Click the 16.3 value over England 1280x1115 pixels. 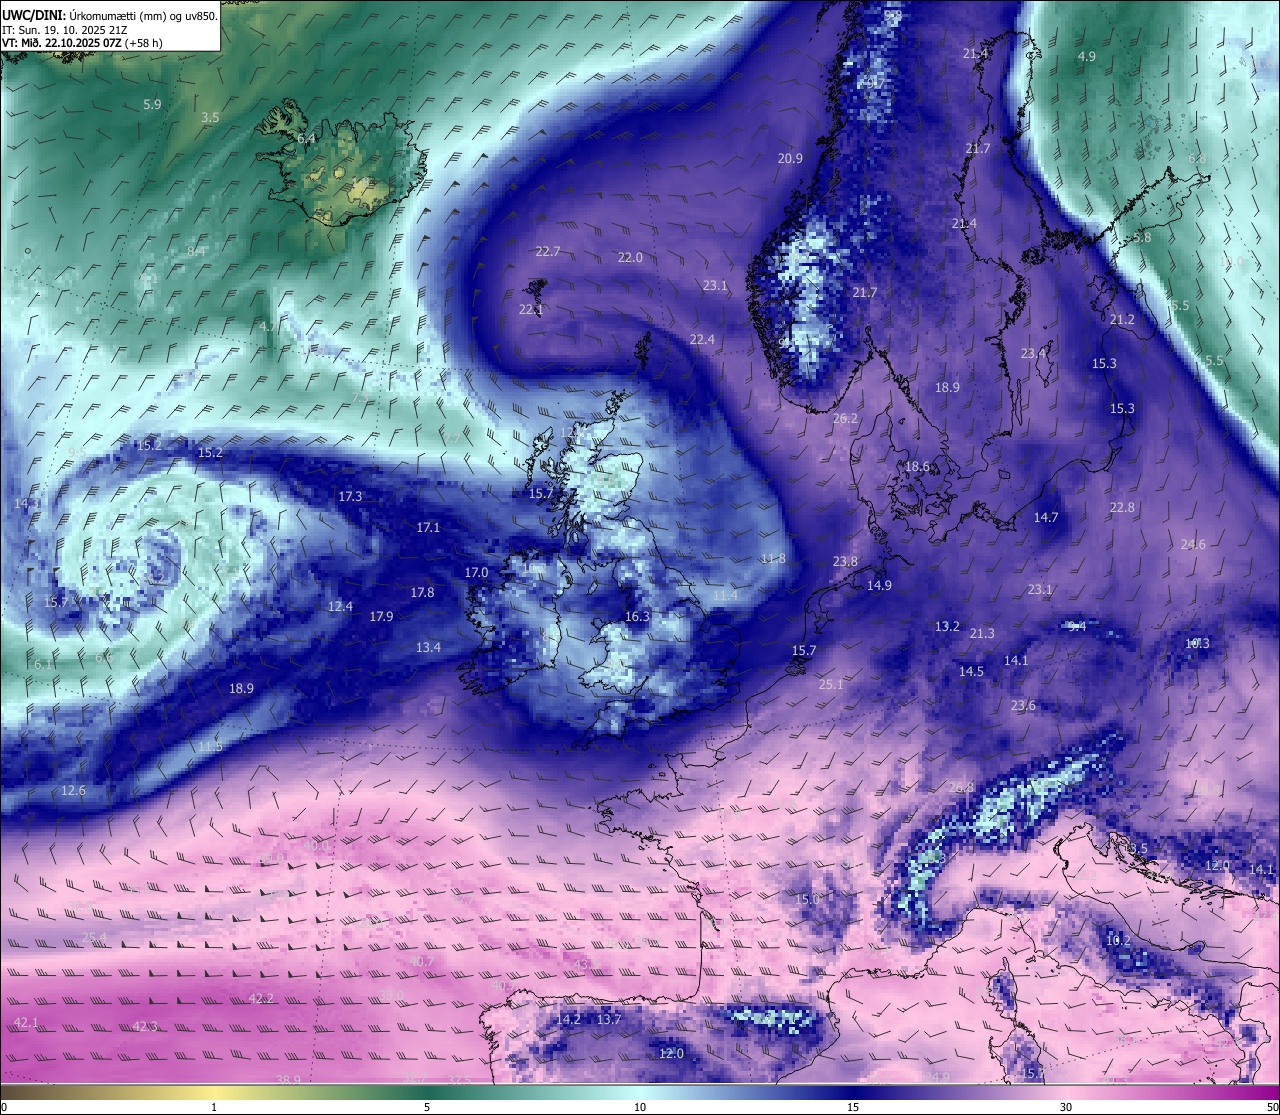tap(637, 616)
